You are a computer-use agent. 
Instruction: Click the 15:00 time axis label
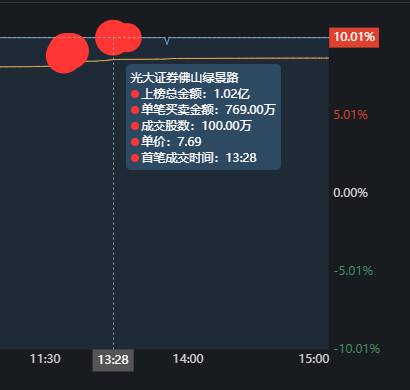coord(314,359)
